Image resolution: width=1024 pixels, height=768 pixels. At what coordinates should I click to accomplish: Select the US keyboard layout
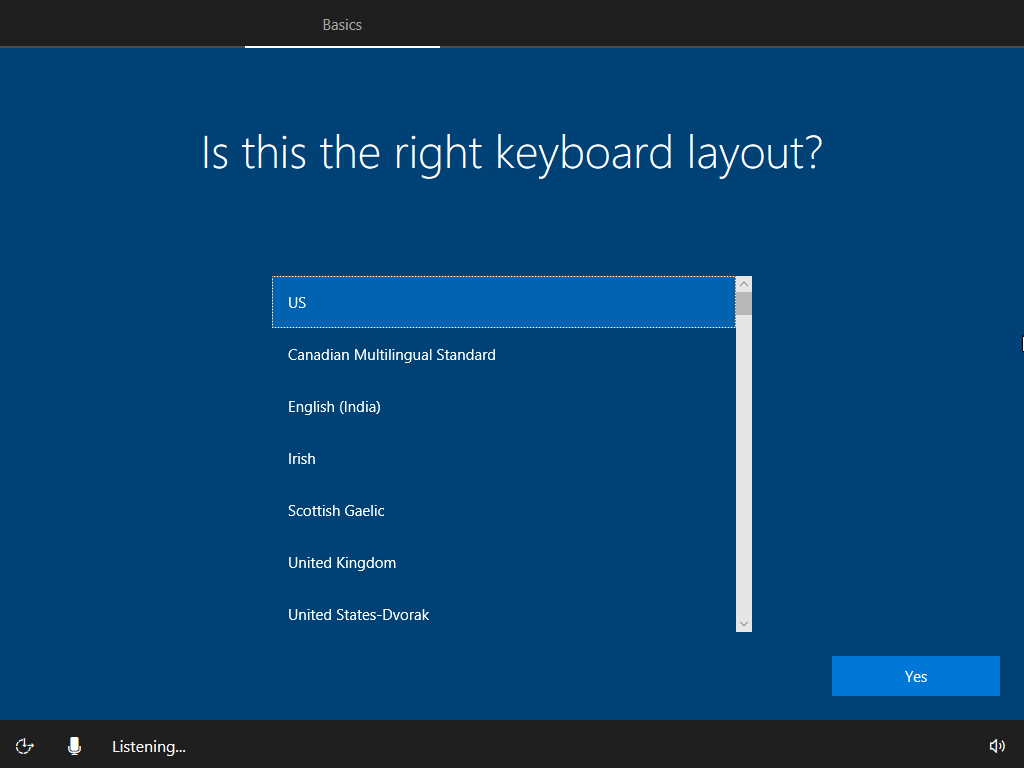504,302
